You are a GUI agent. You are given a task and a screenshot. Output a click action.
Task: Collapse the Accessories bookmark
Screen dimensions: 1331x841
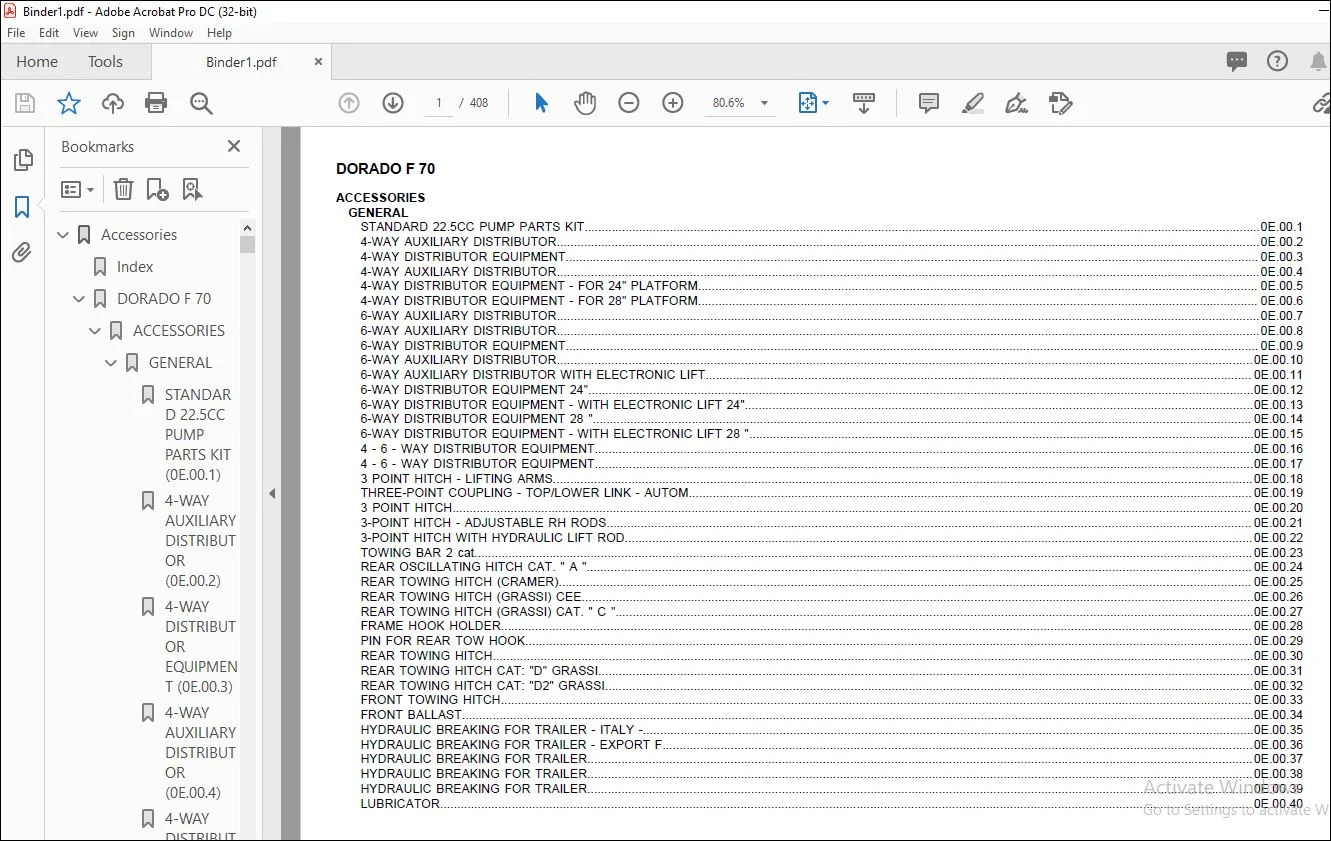point(63,235)
